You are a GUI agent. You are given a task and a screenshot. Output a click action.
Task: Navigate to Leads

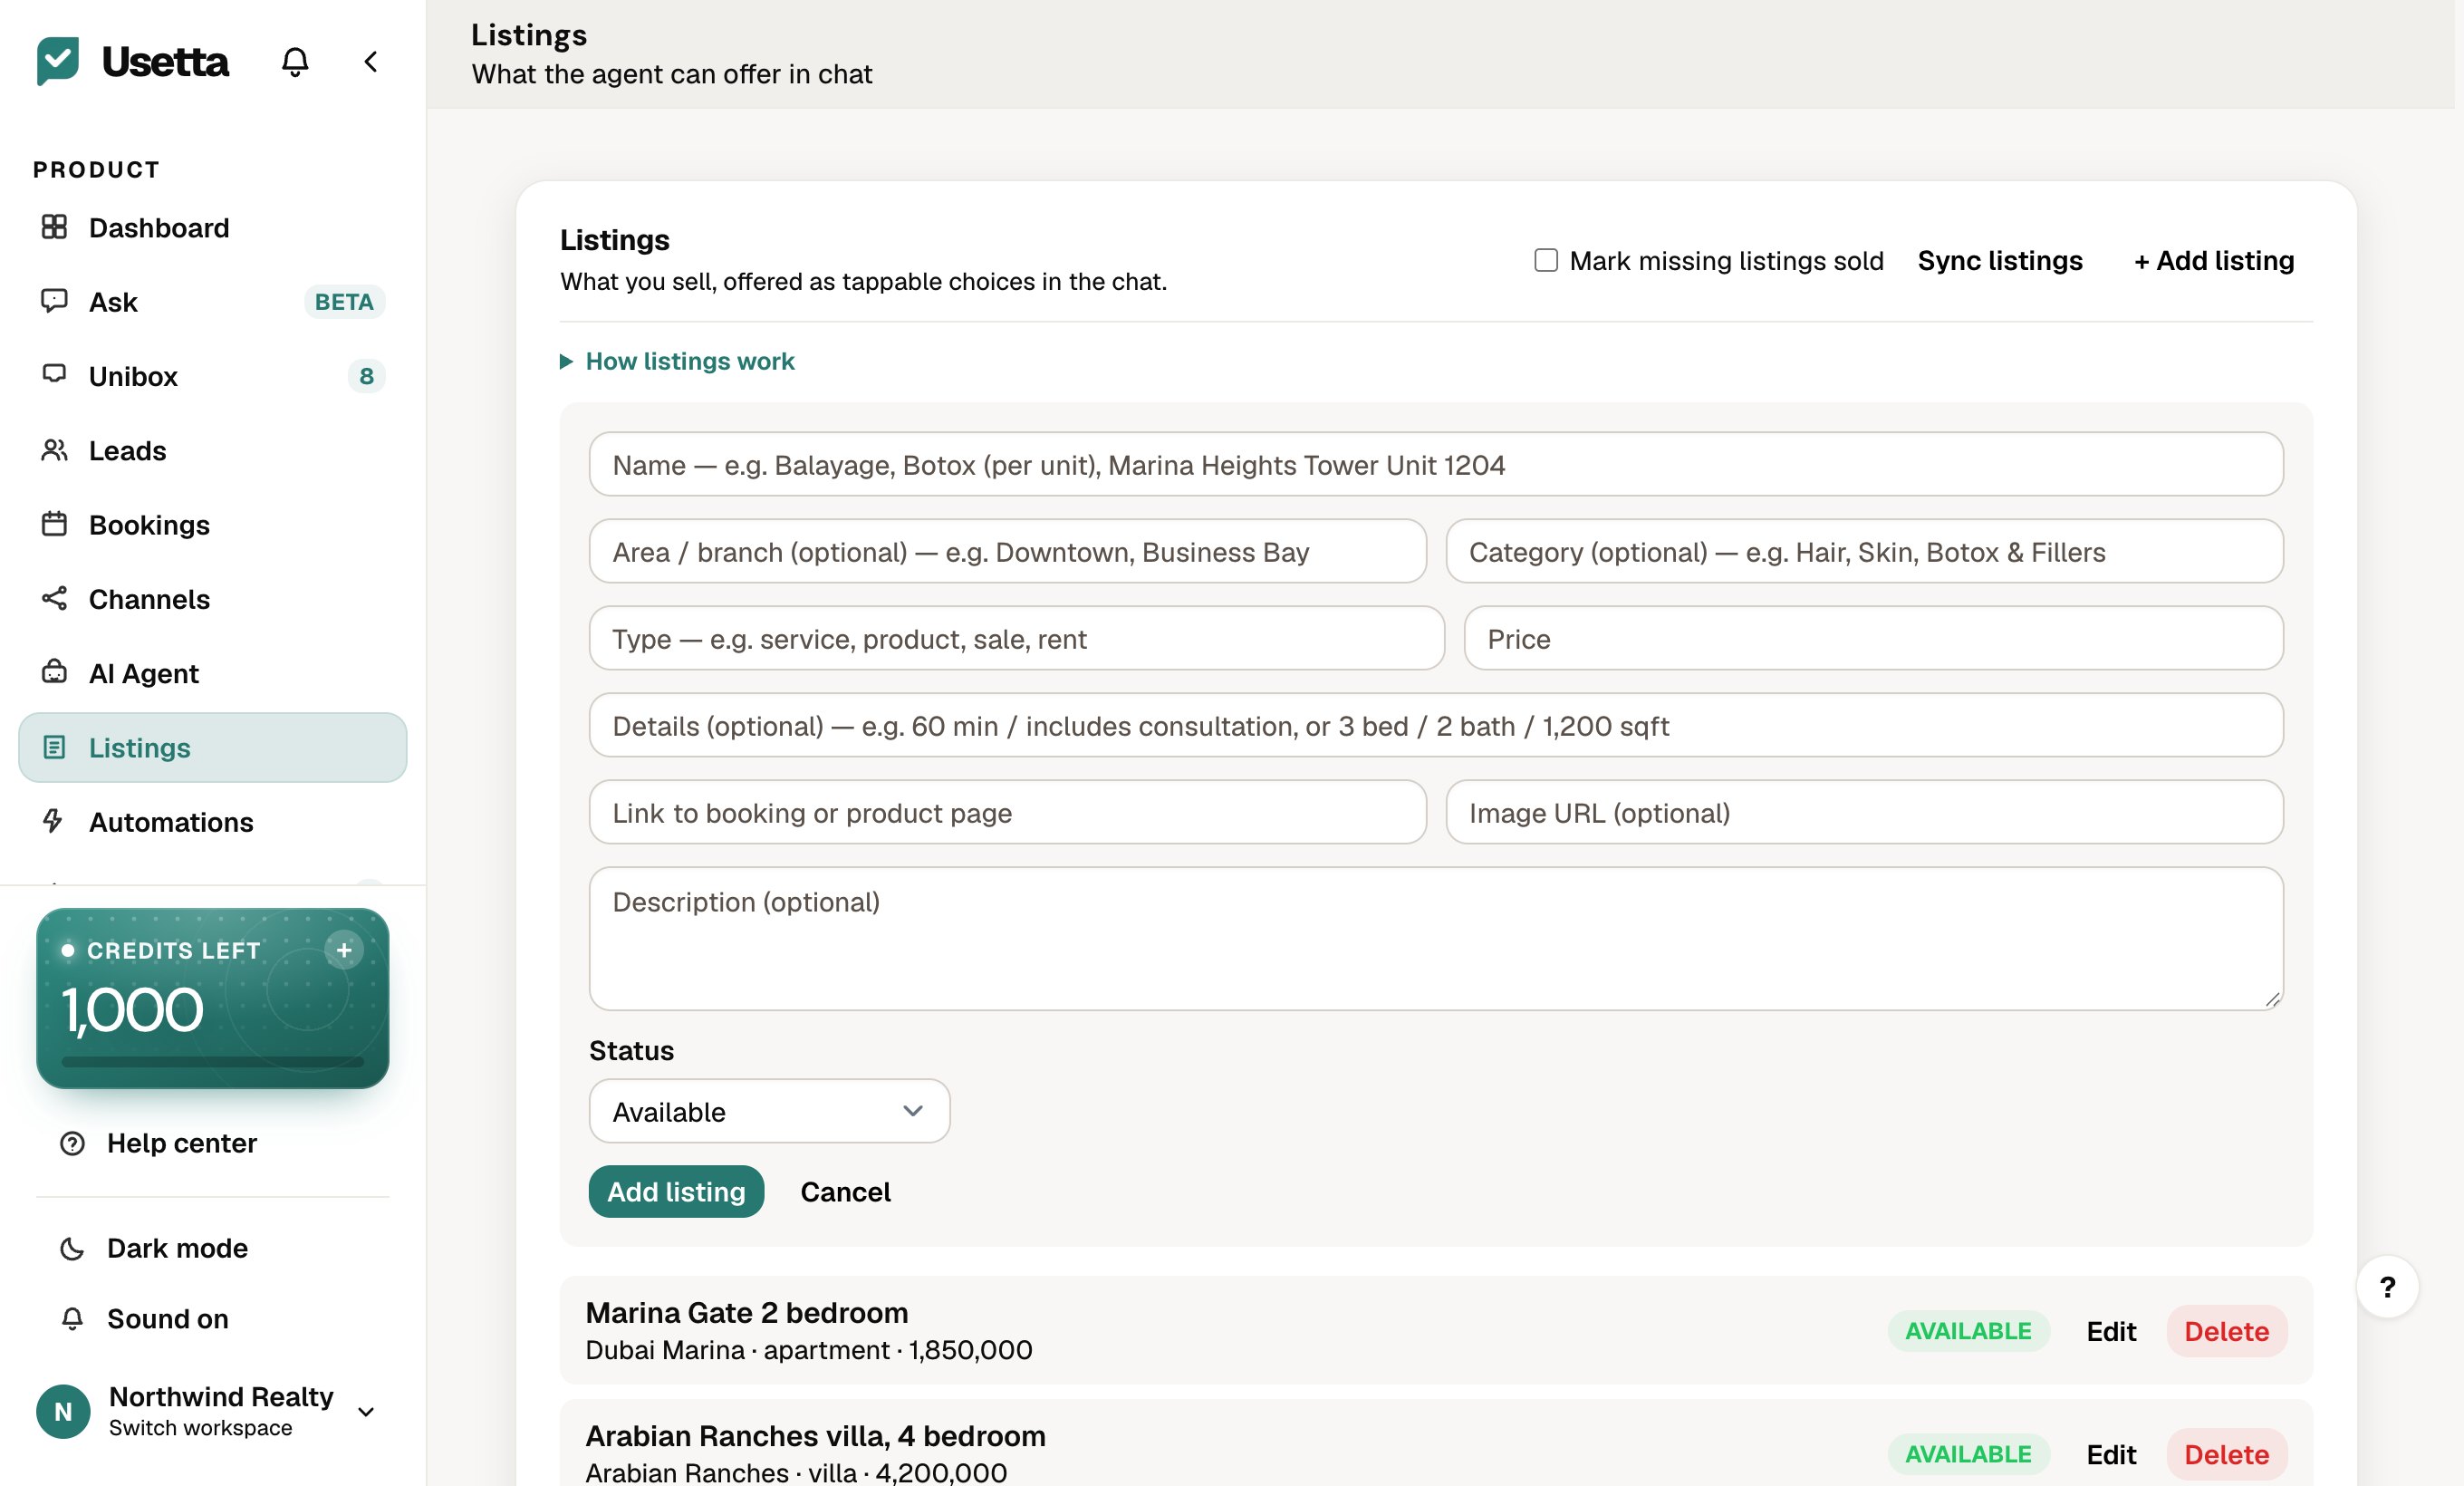click(x=212, y=450)
